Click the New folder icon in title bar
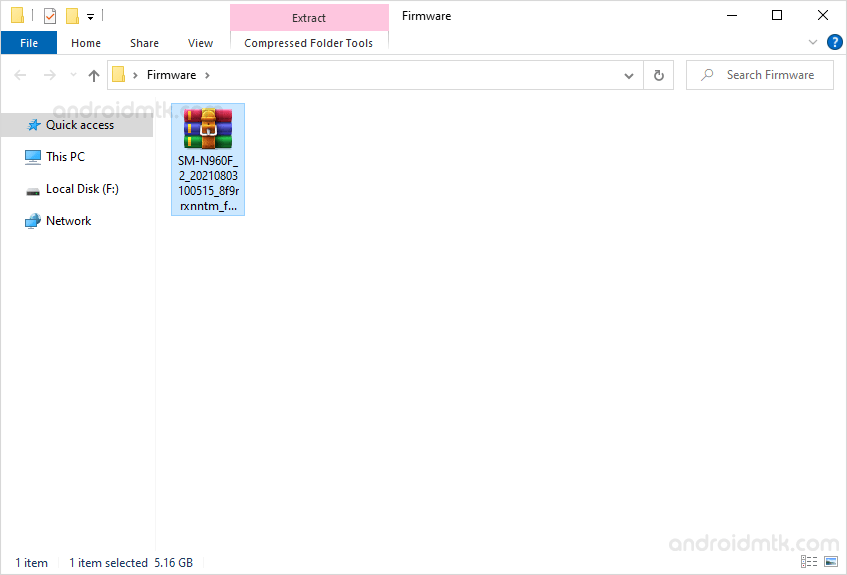 72,16
